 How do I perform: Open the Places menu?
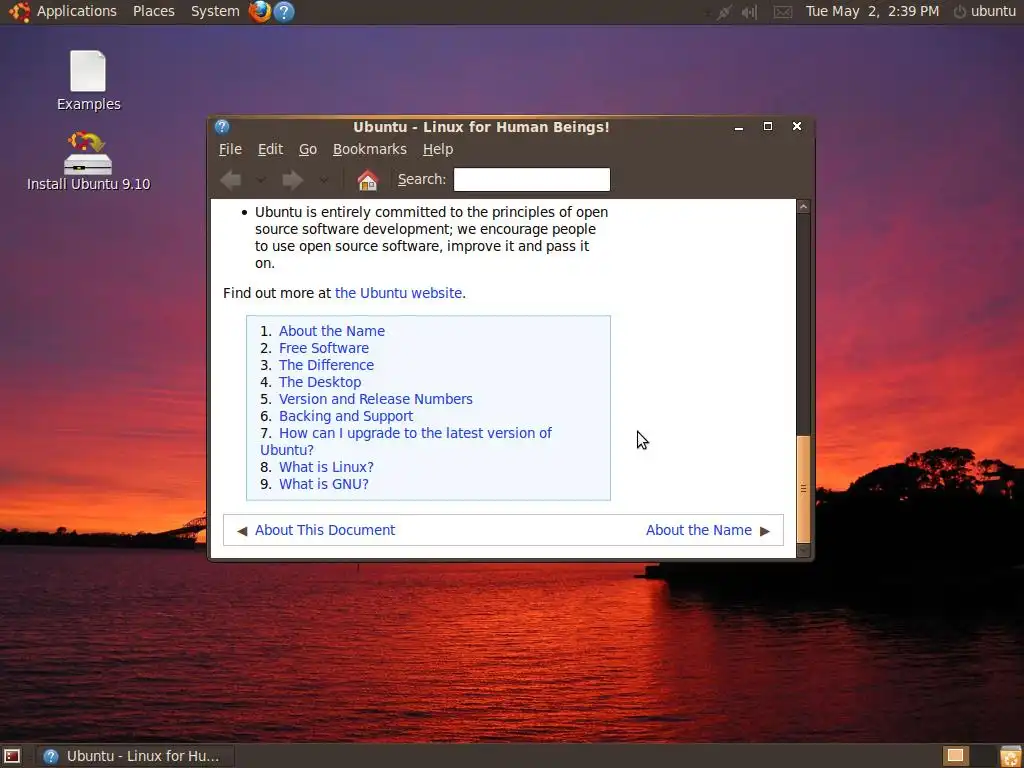point(153,11)
